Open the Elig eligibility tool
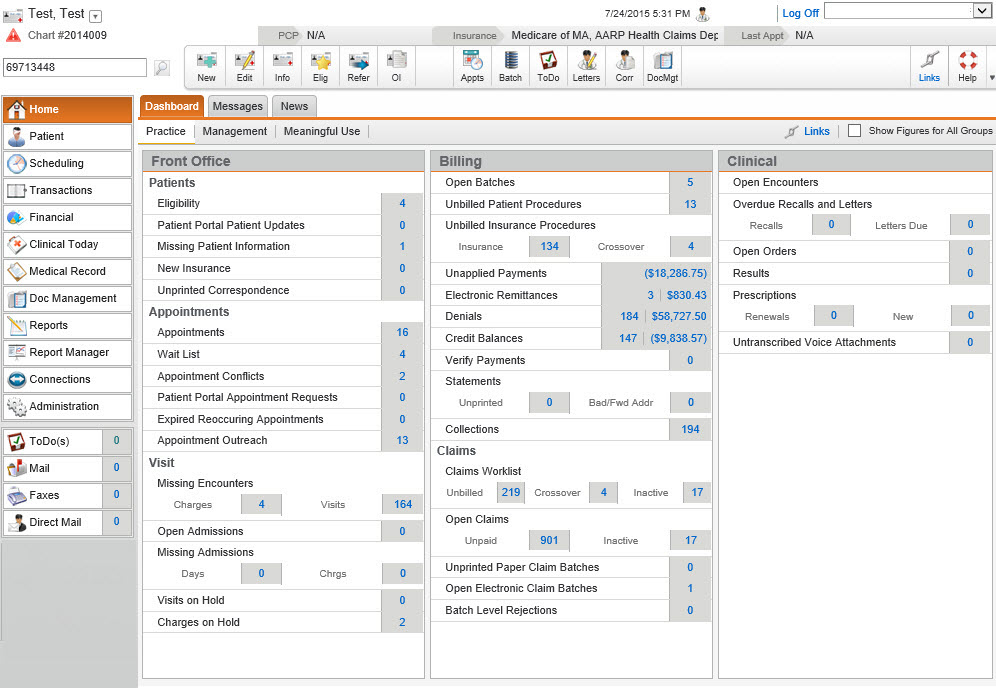996x688 pixels. [x=320, y=66]
